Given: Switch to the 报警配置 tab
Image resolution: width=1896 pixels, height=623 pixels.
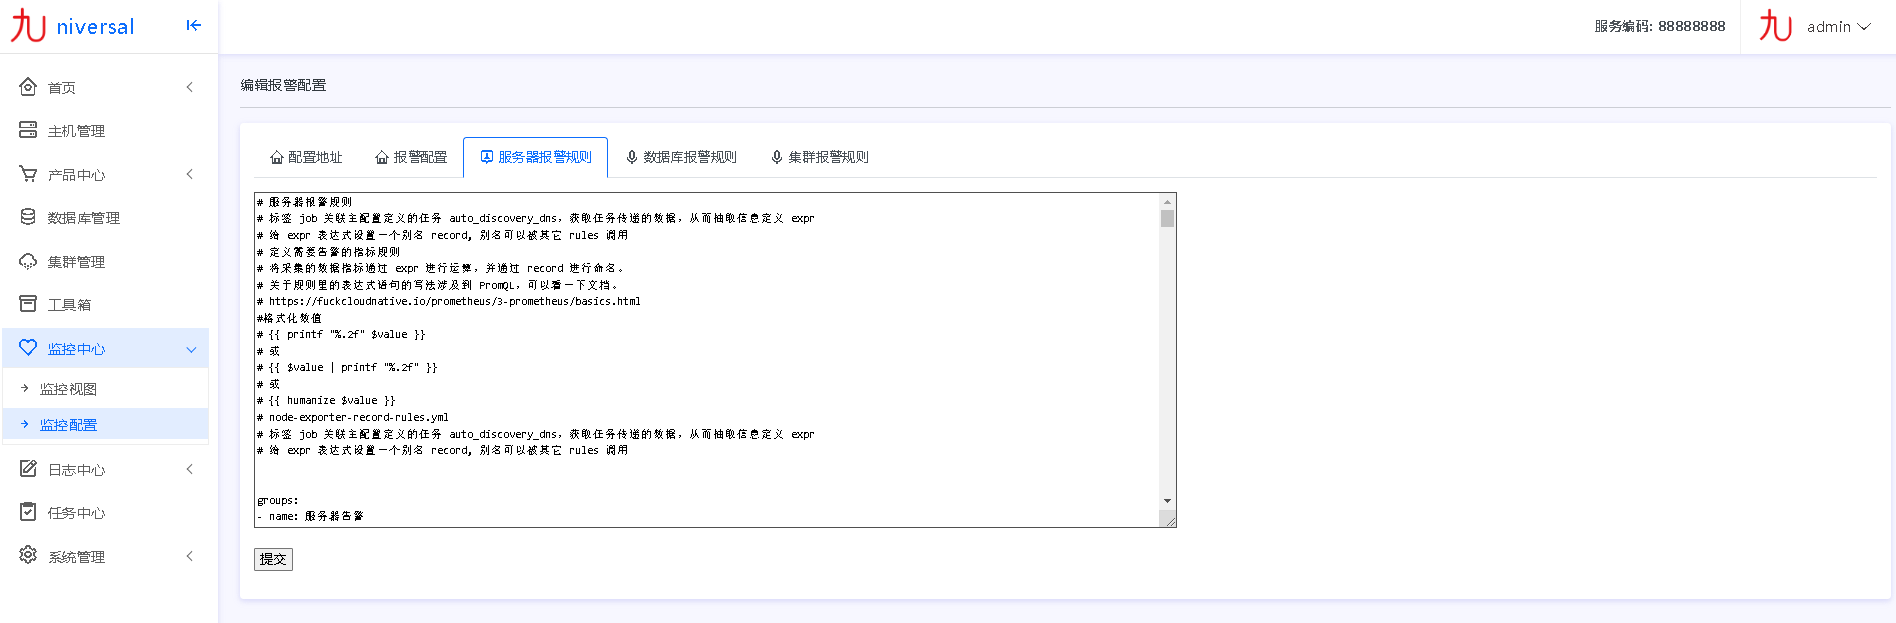Looking at the screenshot, I should pyautogui.click(x=410, y=157).
